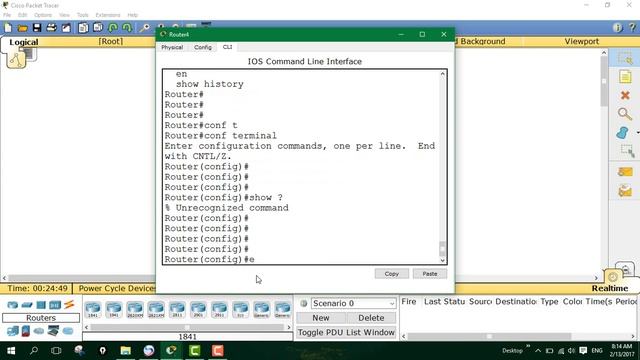Viewport: 640px width, 360px height.
Task: Choose the Security device category icon
Action: (x=26, y=331)
